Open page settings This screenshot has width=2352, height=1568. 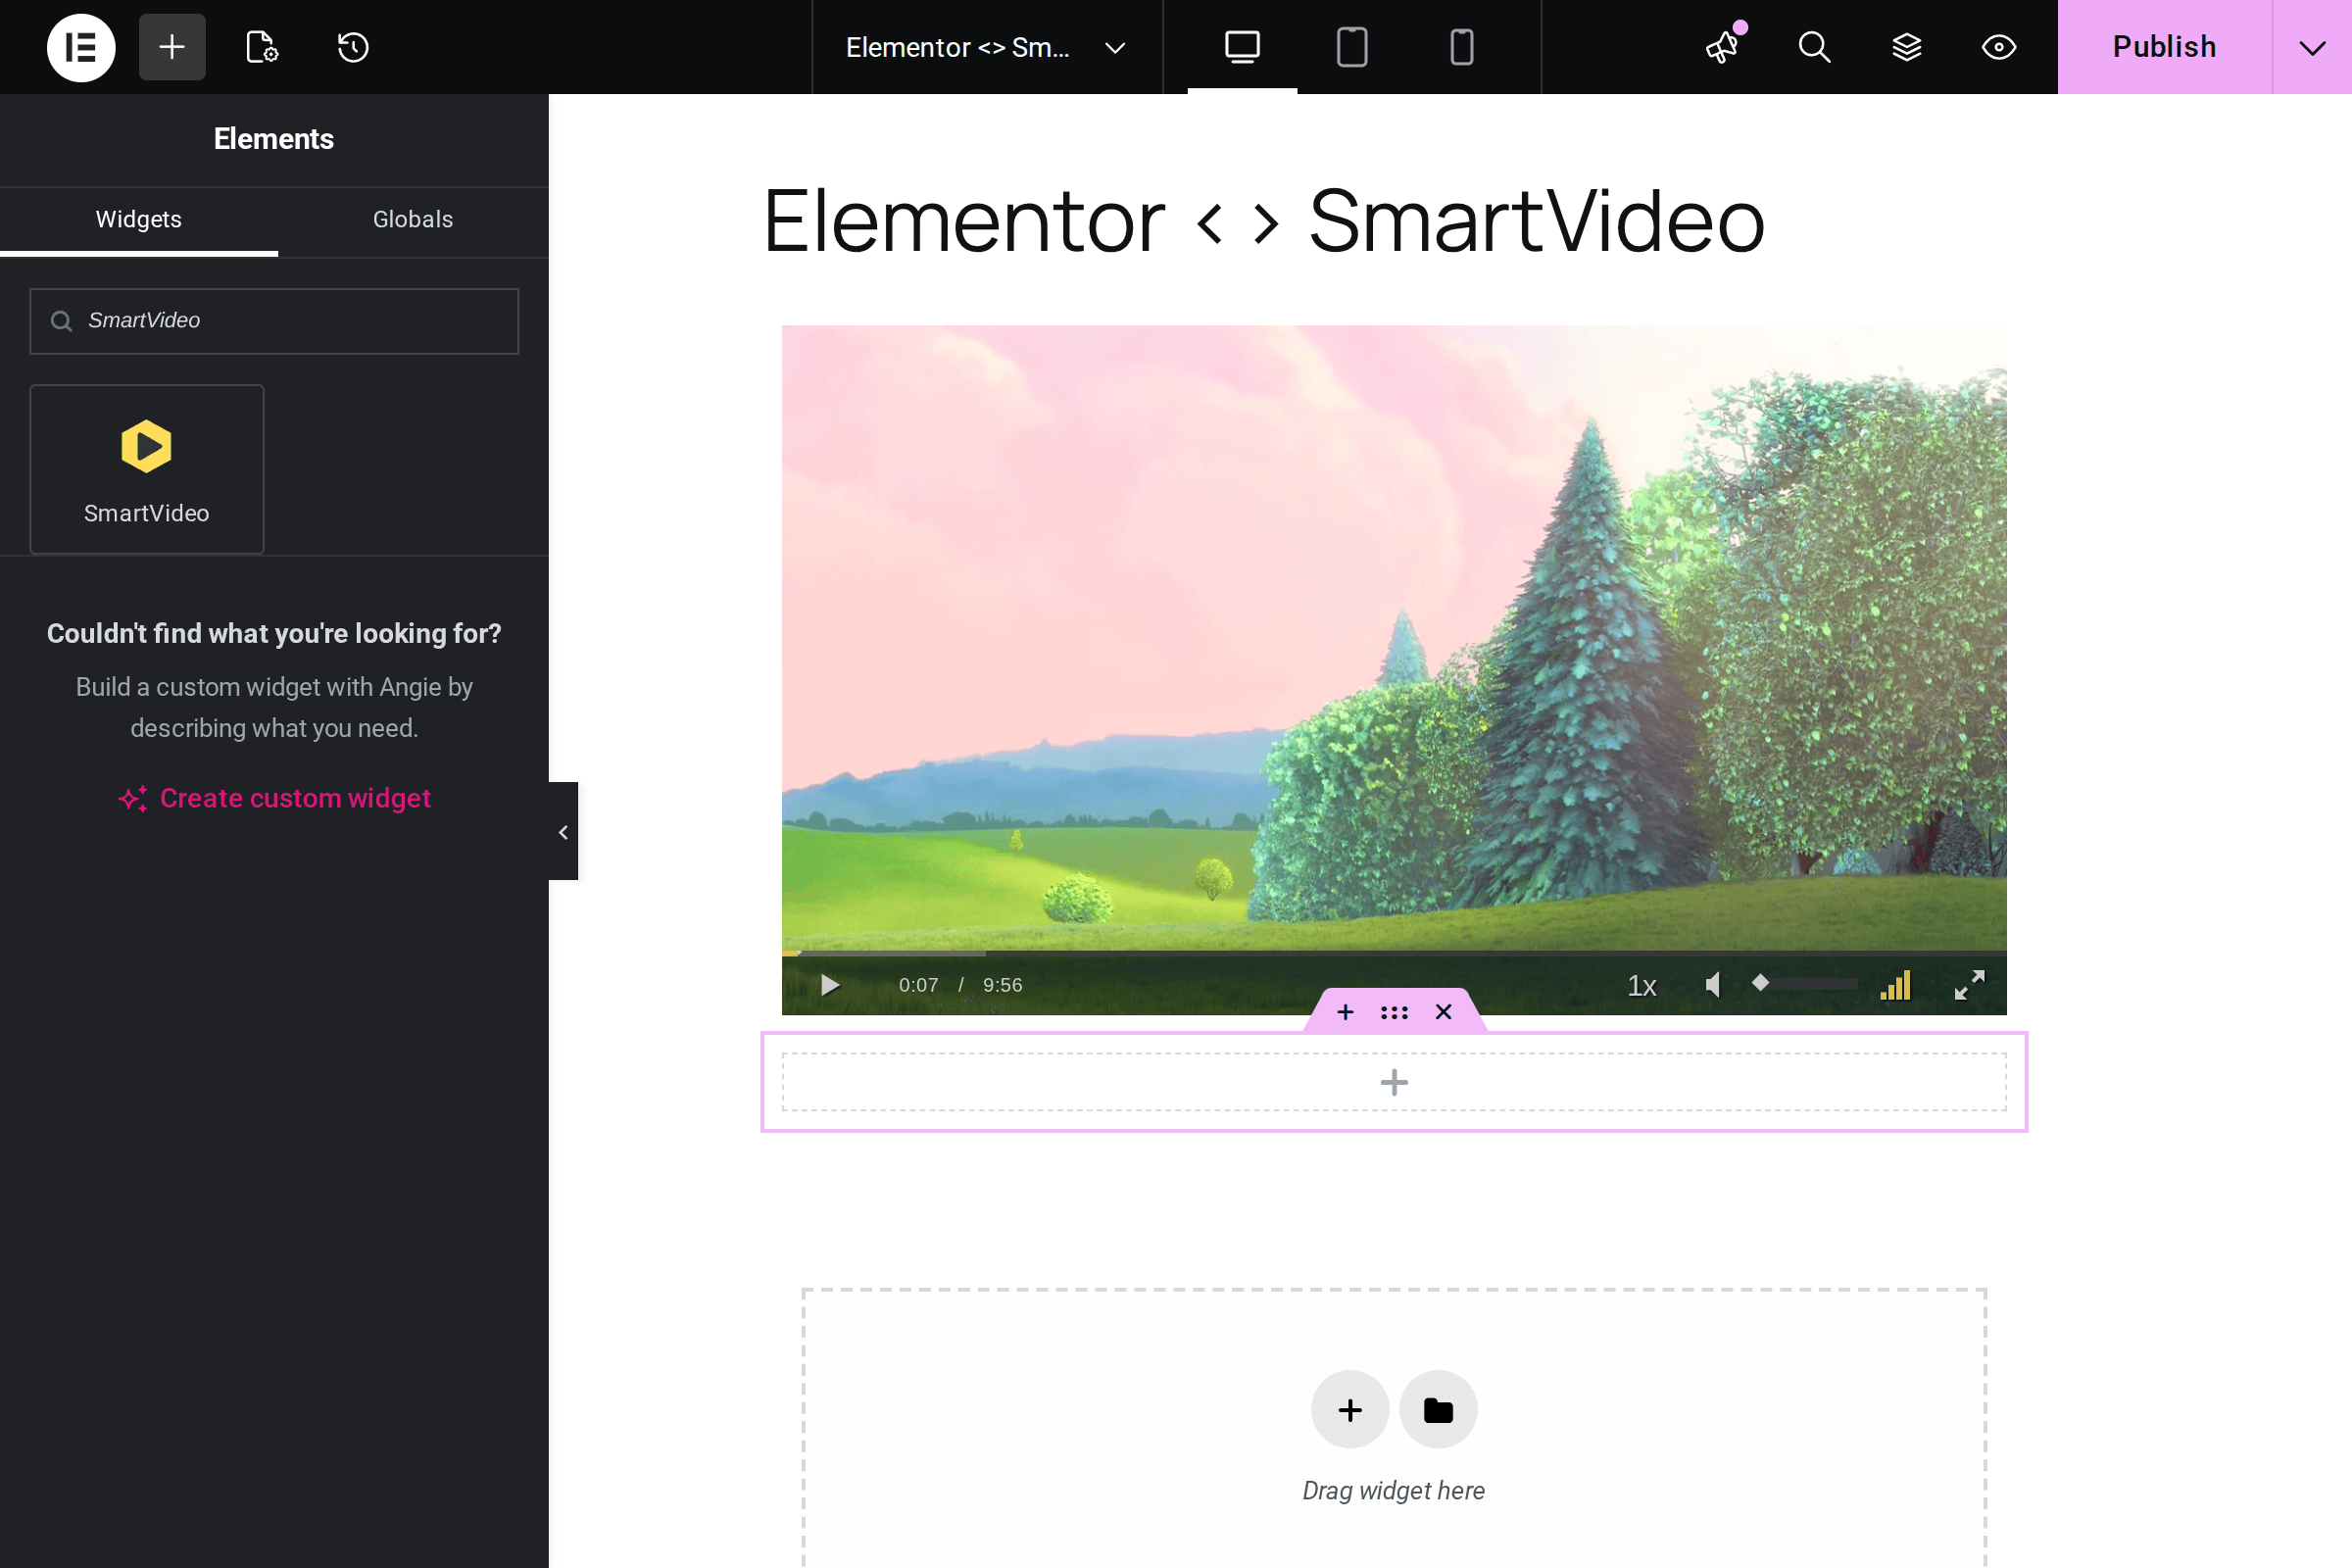[x=261, y=47]
